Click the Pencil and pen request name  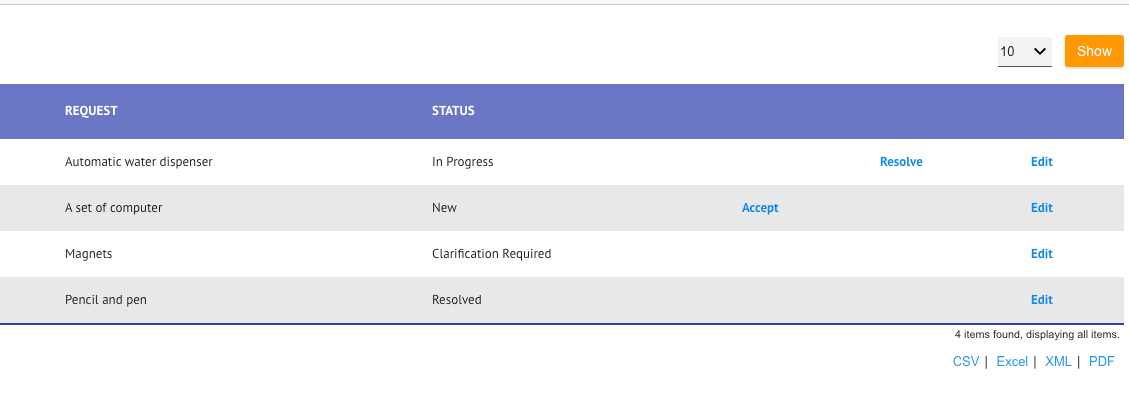pyautogui.click(x=106, y=300)
